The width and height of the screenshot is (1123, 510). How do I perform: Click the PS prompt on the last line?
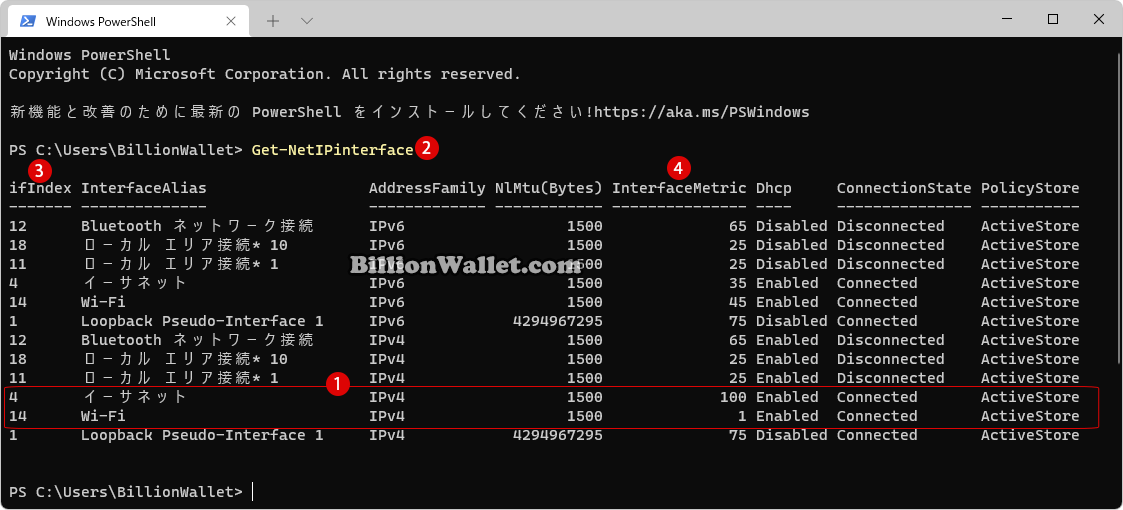pyautogui.click(x=126, y=492)
